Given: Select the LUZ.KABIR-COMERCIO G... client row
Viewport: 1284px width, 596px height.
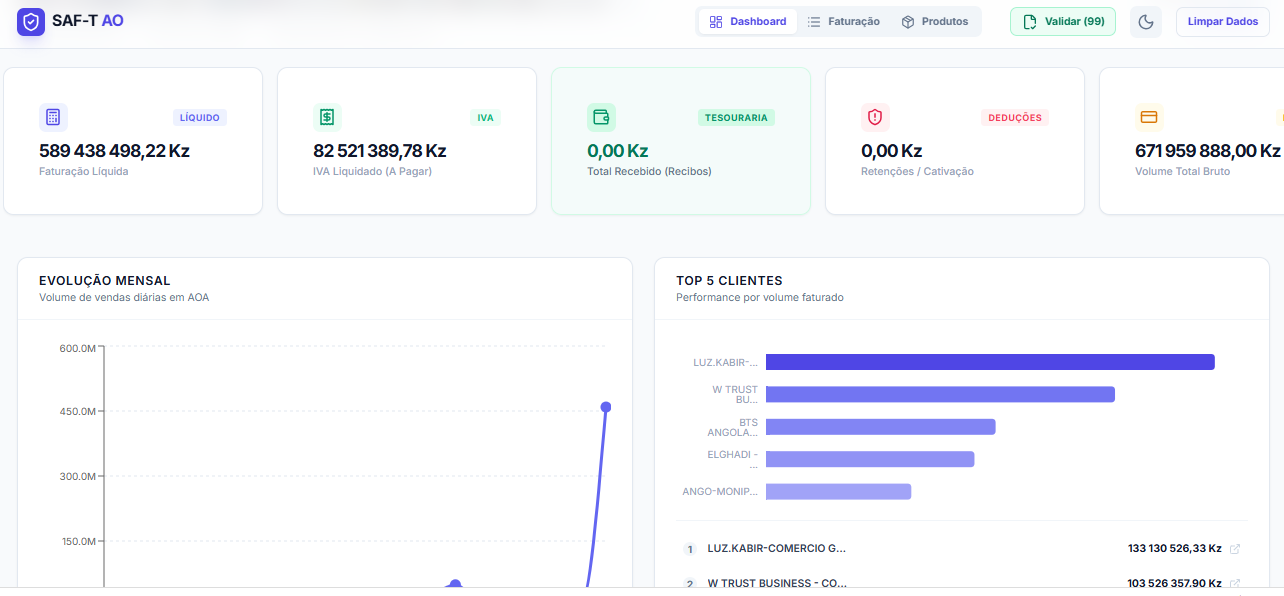Looking at the screenshot, I should [x=776, y=549].
